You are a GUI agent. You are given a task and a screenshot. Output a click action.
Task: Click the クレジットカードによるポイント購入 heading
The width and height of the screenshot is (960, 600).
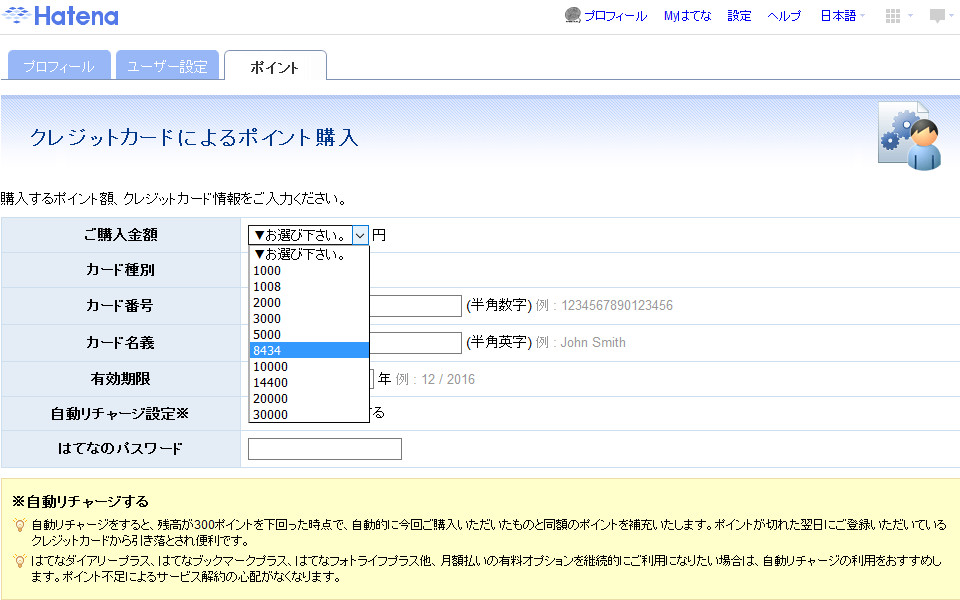click(x=193, y=137)
